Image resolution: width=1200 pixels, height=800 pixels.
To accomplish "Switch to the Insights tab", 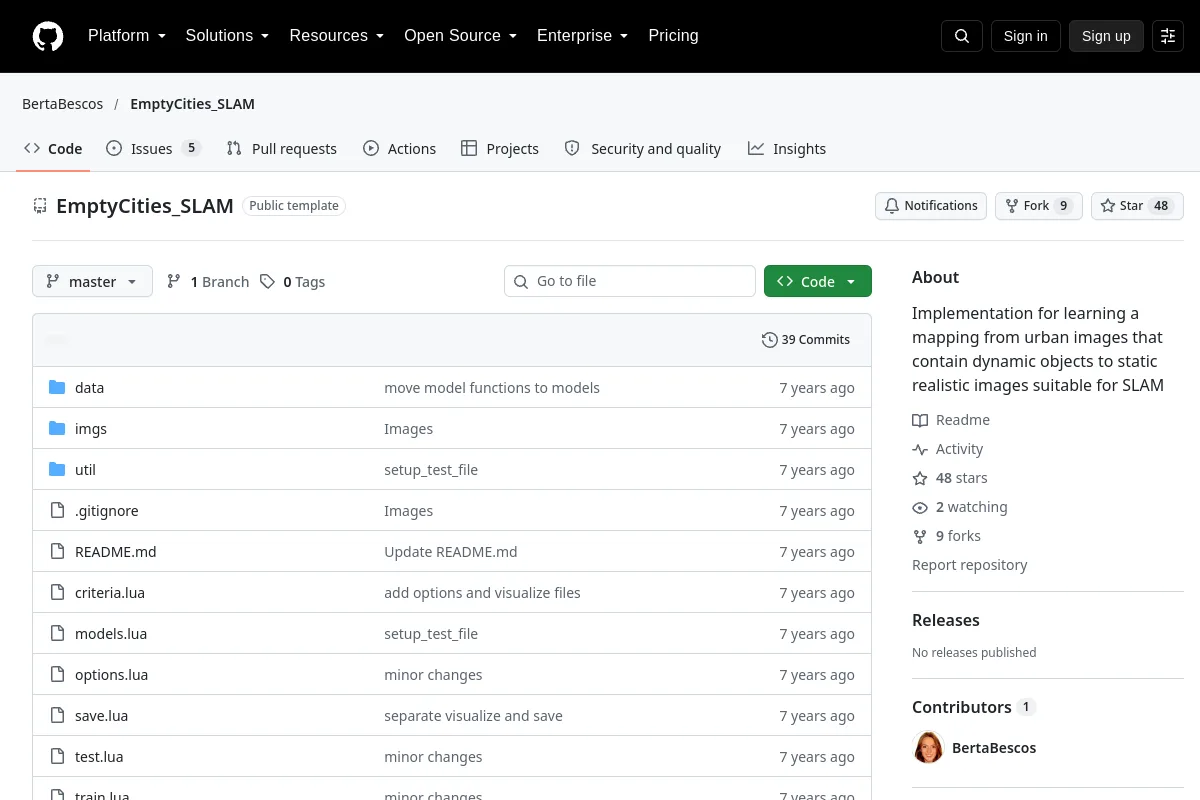I will [x=787, y=149].
